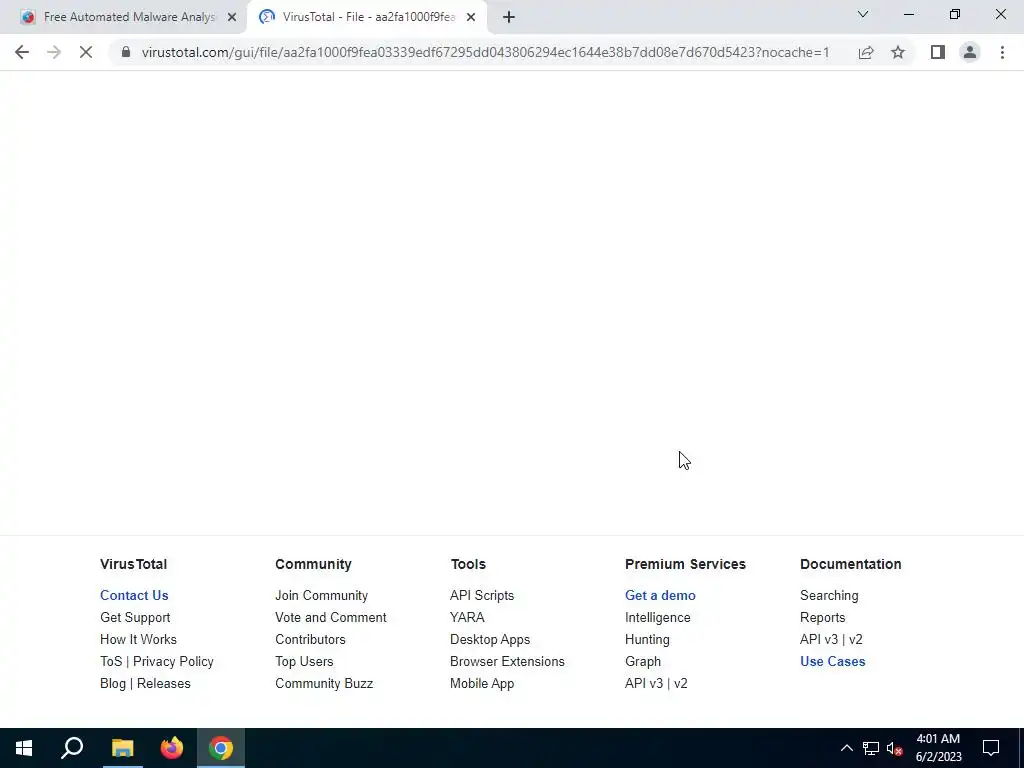Viewport: 1024px width, 768px height.
Task: Click the Chrome taskbar icon
Action: tap(221, 748)
